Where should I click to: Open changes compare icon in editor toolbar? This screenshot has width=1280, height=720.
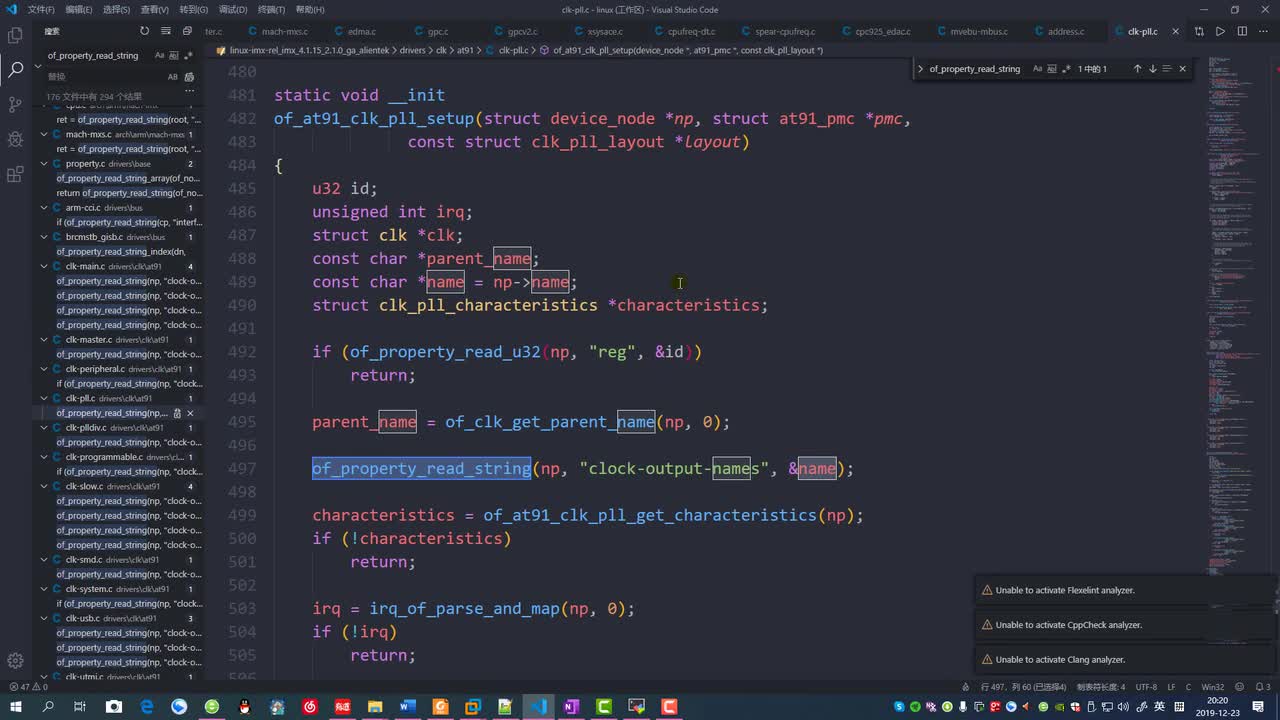(x=1199, y=31)
